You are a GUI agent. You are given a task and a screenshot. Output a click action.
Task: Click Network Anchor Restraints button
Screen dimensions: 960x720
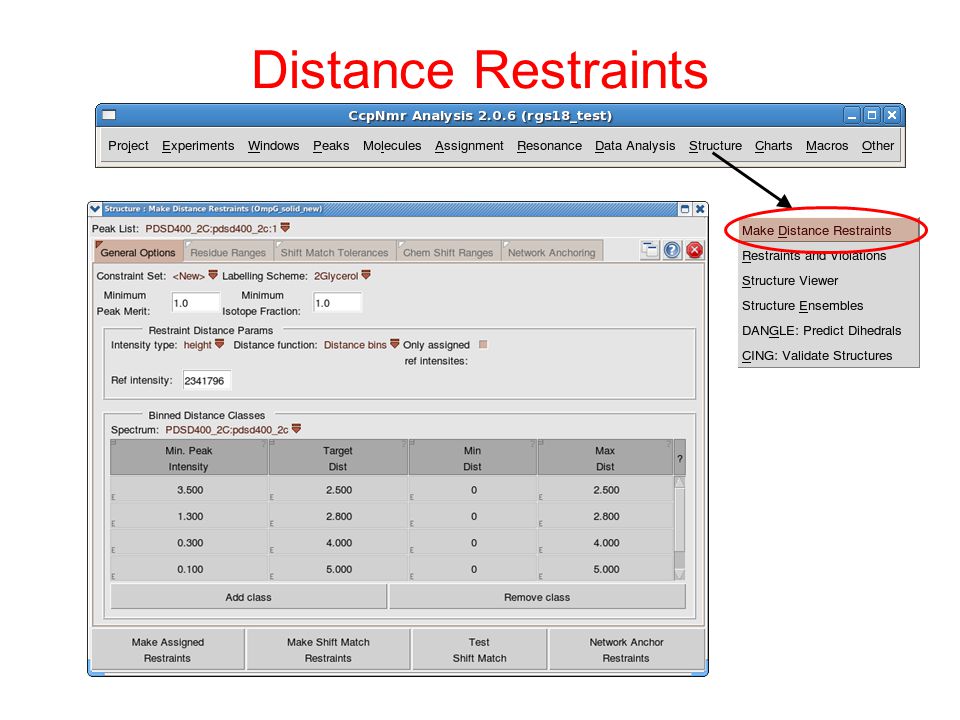(626, 650)
